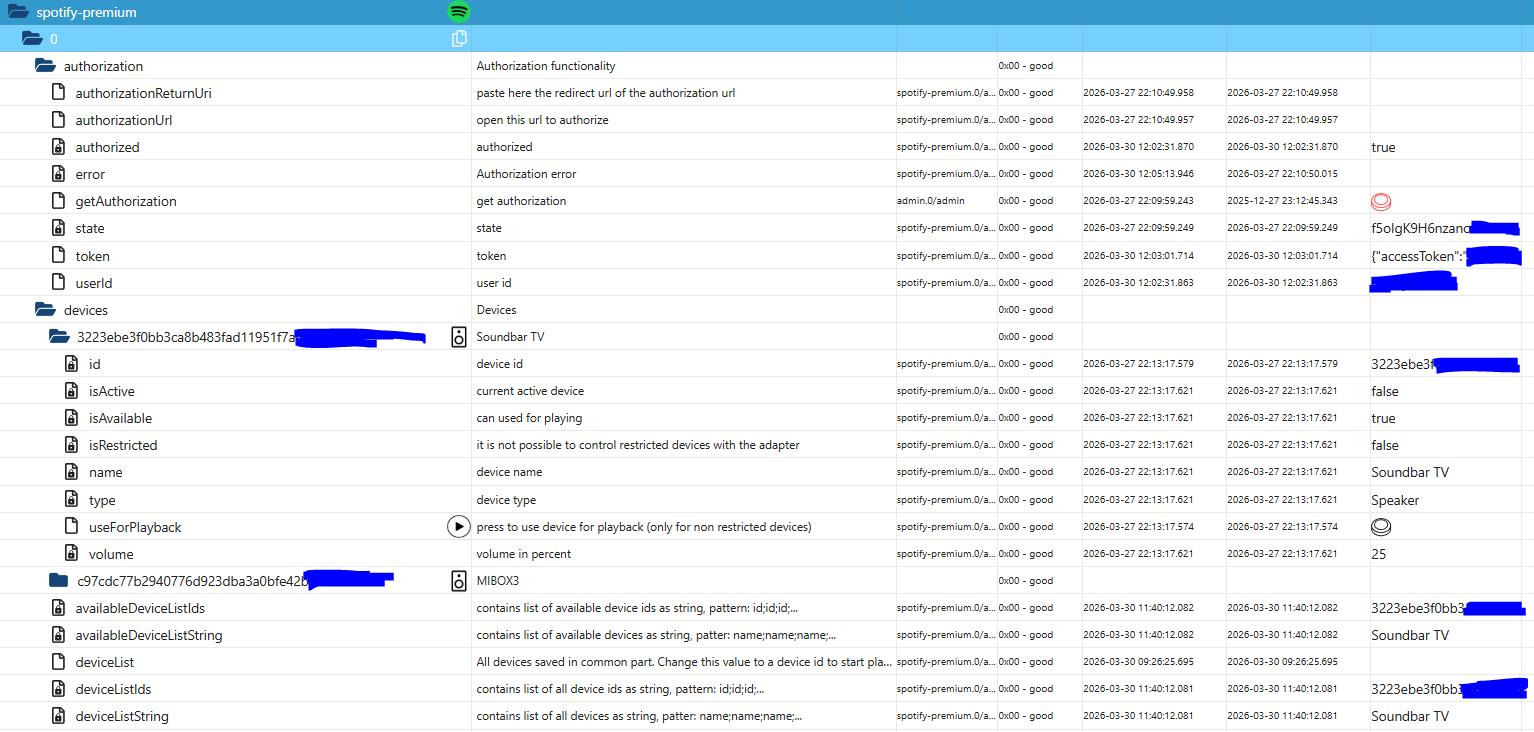Image resolution: width=1534 pixels, height=732 pixels.
Task: Click the state icon beside volume
Action: point(71,553)
